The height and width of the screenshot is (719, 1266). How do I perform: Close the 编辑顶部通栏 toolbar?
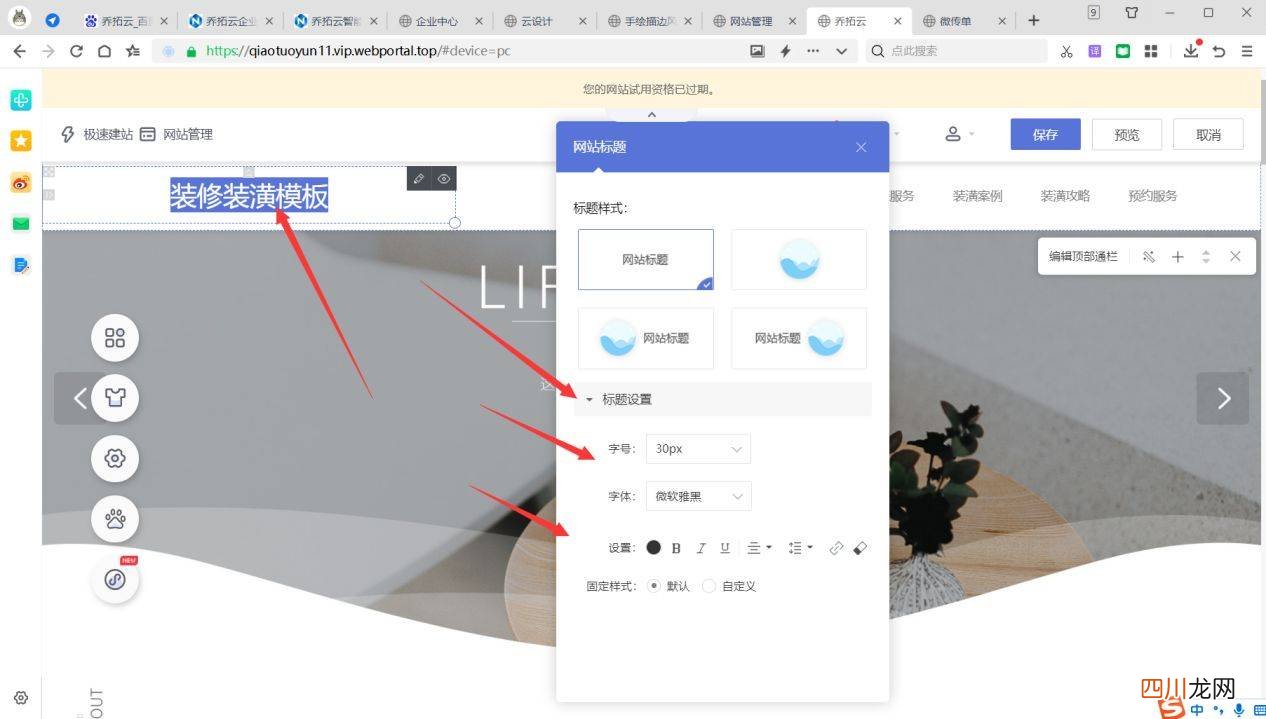1235,257
